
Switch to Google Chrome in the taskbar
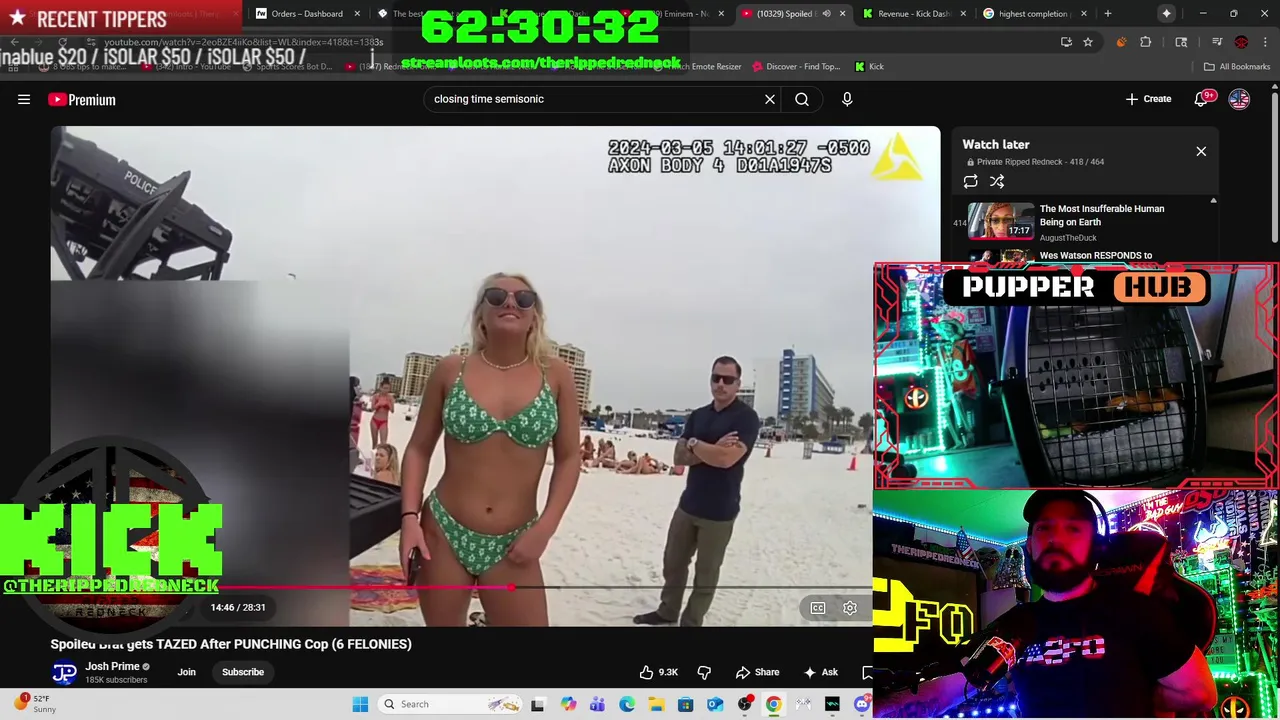tap(774, 704)
